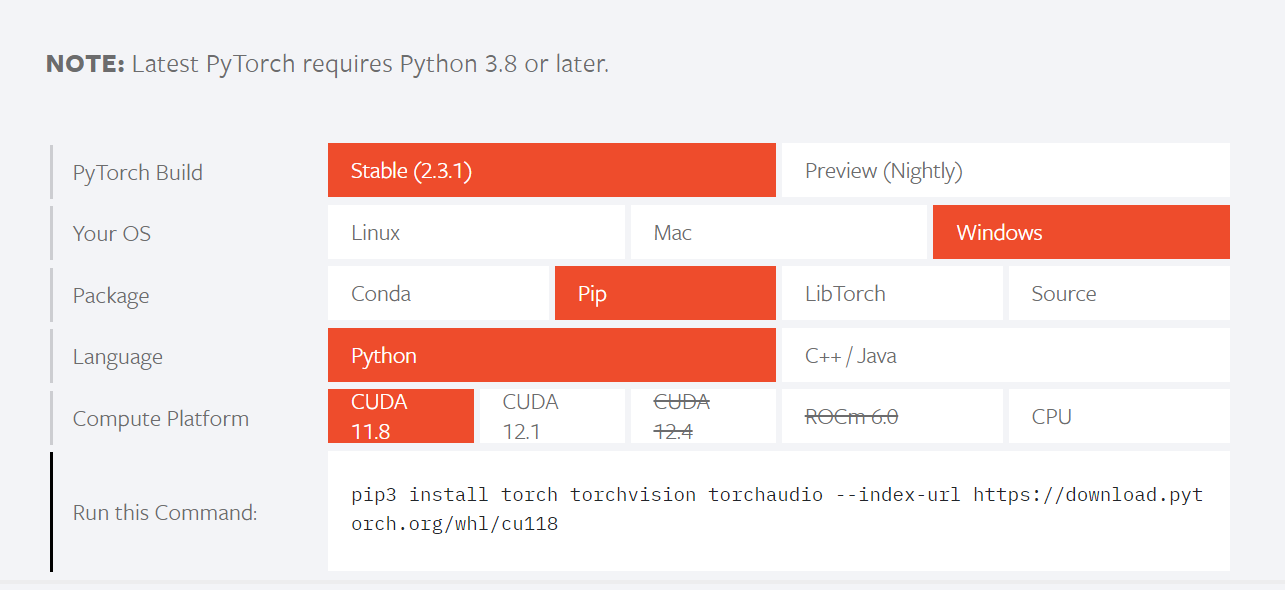Viewport: 1285px width, 590px height.
Task: Pick Linux as your OS
Action: coord(476,232)
